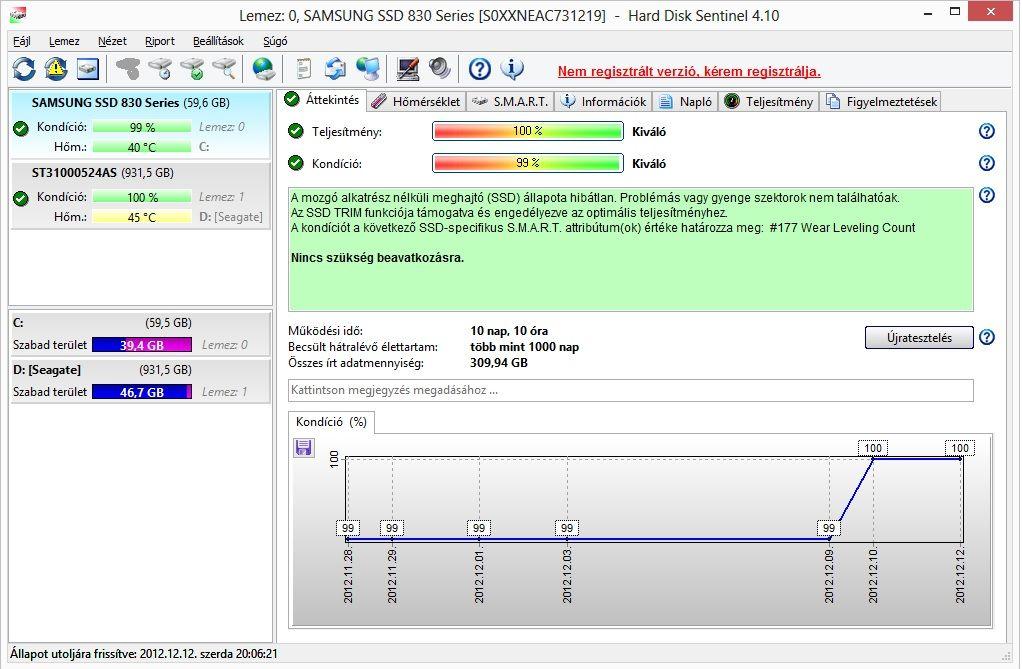This screenshot has height=669, width=1022.
Task: Open the Súgó menu
Action: tap(275, 41)
